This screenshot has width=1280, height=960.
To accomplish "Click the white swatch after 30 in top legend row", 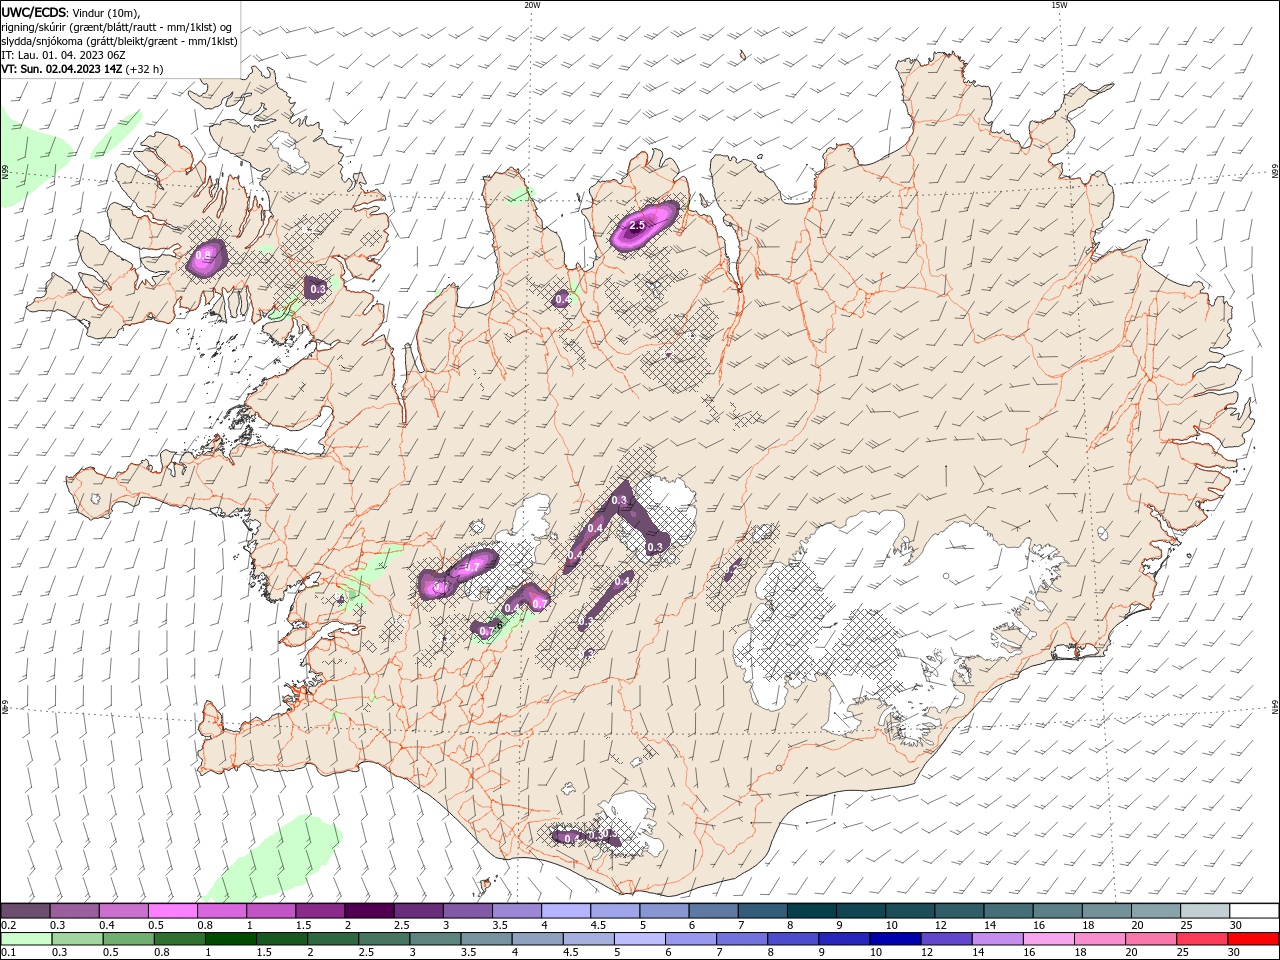I will tap(1254, 910).
